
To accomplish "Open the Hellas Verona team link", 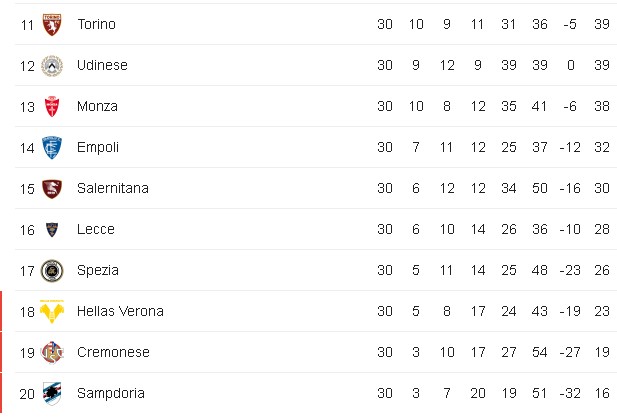I will 120,311.
